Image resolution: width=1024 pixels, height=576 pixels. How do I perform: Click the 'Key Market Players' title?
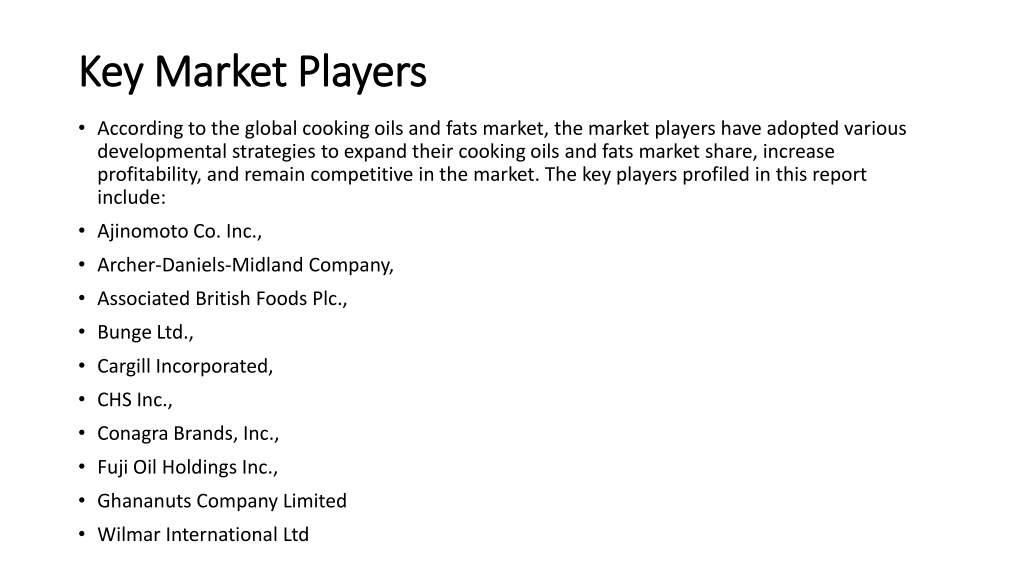[252, 72]
